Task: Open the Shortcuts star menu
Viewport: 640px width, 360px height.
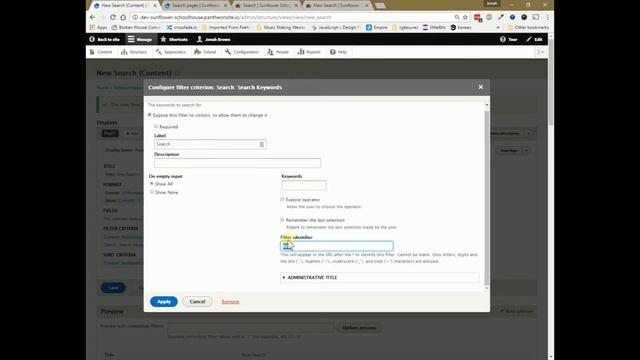Action: click(x=174, y=39)
